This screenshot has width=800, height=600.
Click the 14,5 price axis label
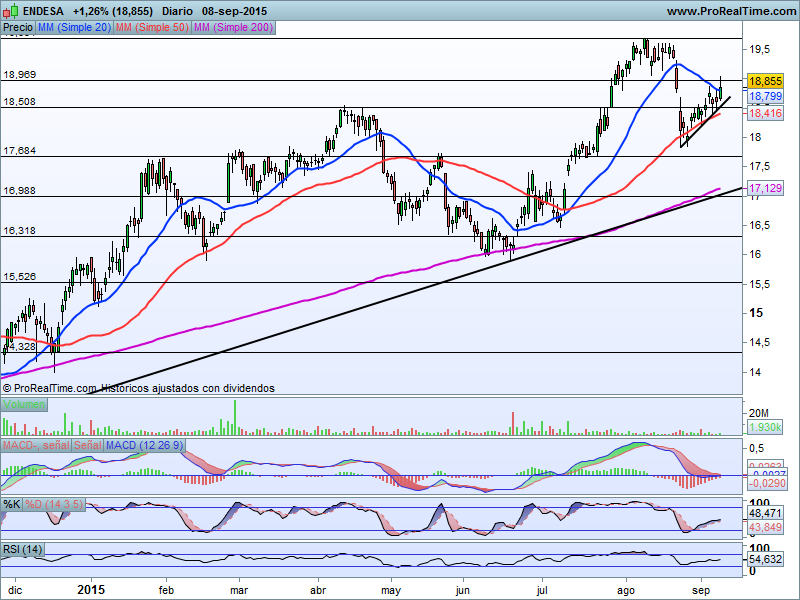(x=759, y=342)
